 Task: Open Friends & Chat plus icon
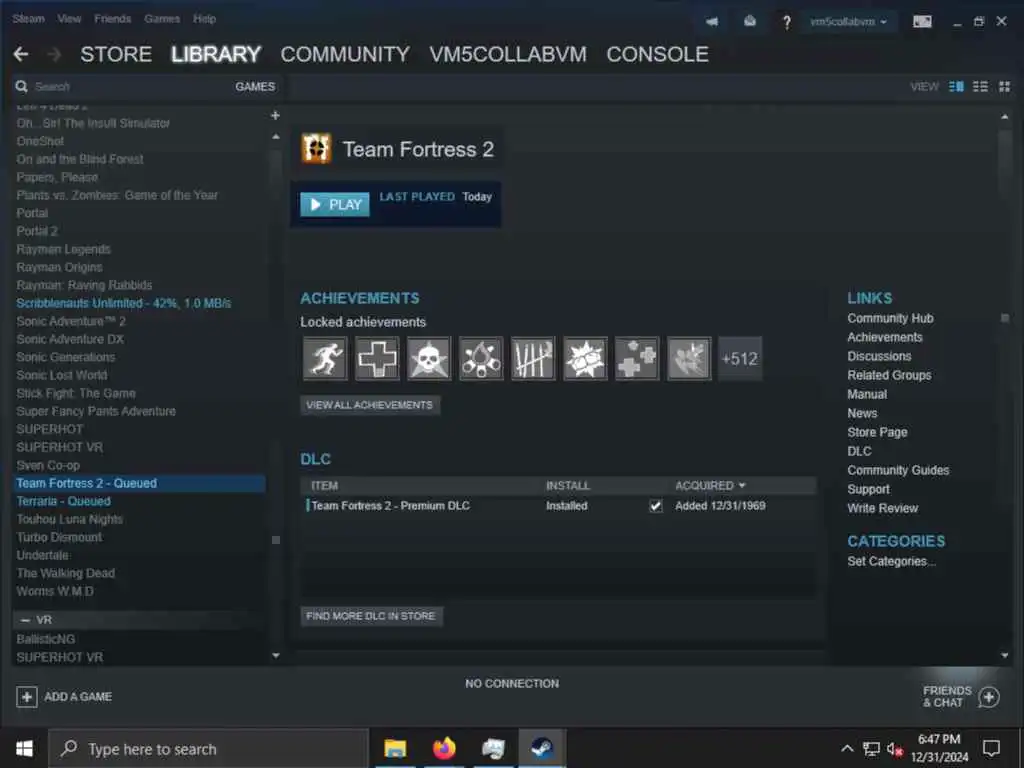tap(989, 697)
